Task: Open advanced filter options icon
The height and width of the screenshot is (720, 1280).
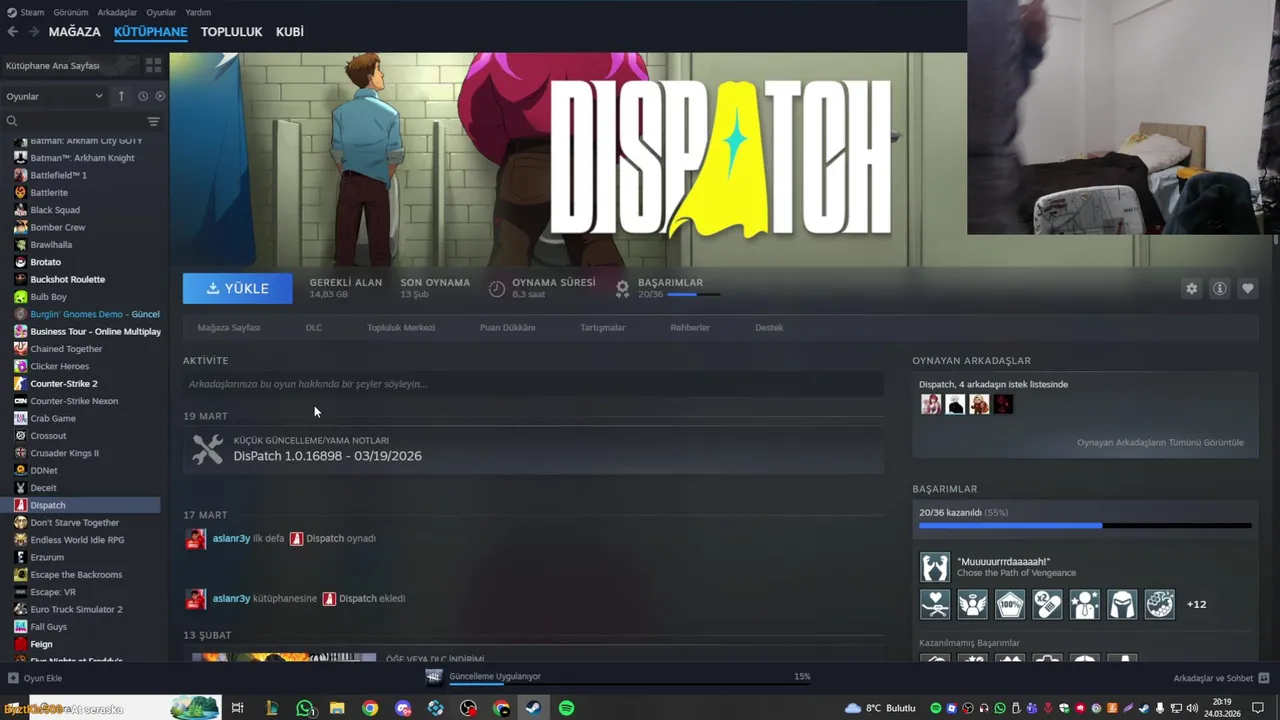Action: 153,121
